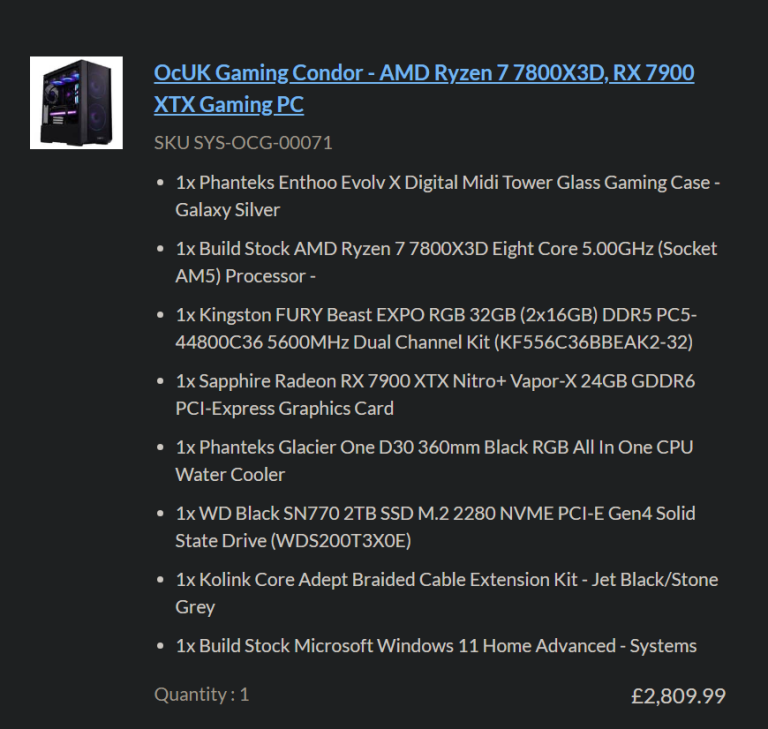The image size is (768, 729).
Task: Click the WDS200T3X0E model code
Action: pyautogui.click(x=341, y=540)
